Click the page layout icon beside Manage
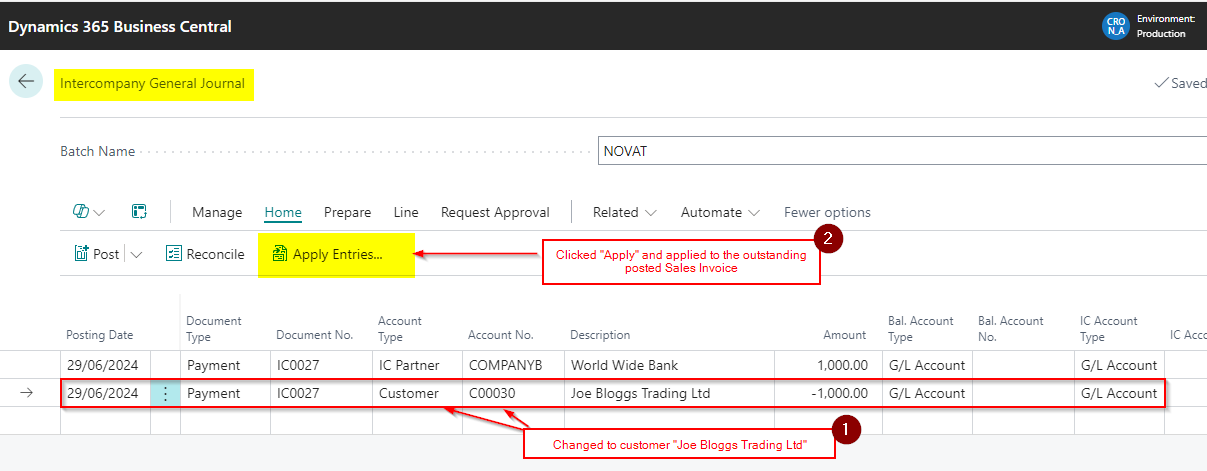Image resolution: width=1207 pixels, height=471 pixels. [x=139, y=212]
